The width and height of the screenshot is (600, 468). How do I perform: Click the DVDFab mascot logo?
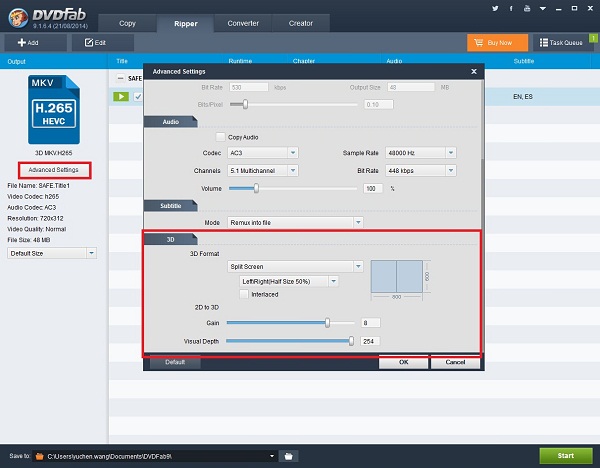pyautogui.click(x=18, y=18)
